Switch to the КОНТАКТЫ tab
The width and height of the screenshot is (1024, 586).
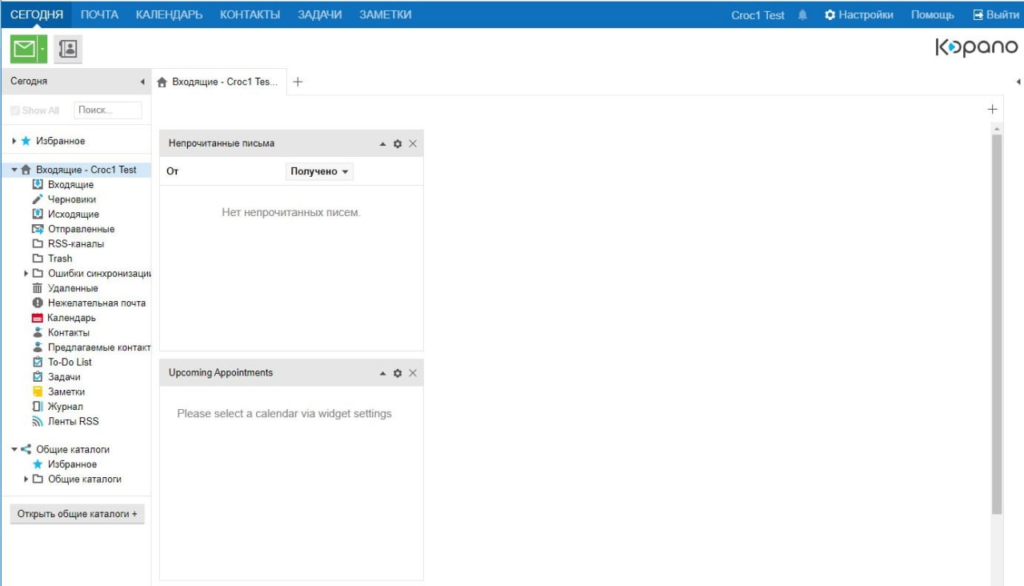coord(249,14)
